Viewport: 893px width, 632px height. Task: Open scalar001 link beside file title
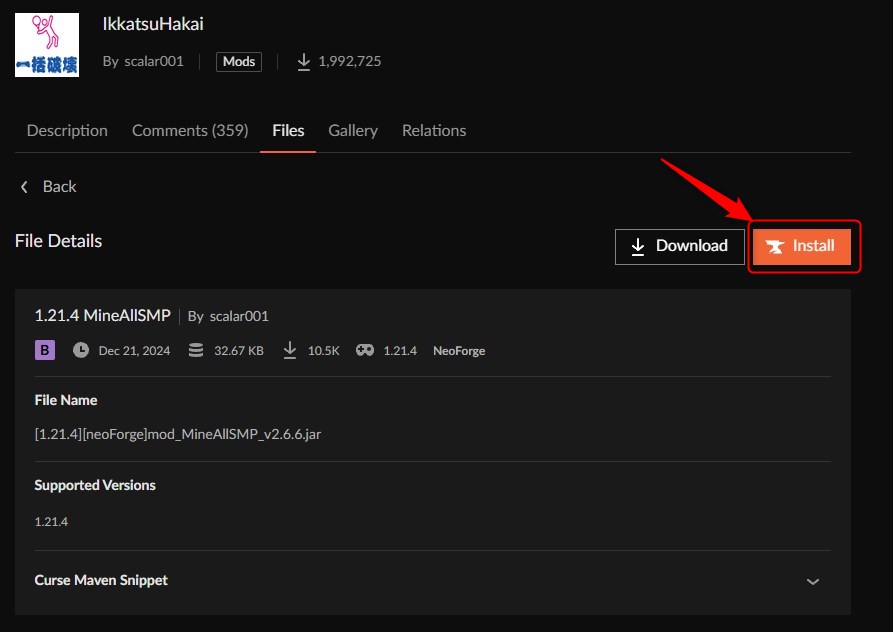[x=239, y=316]
